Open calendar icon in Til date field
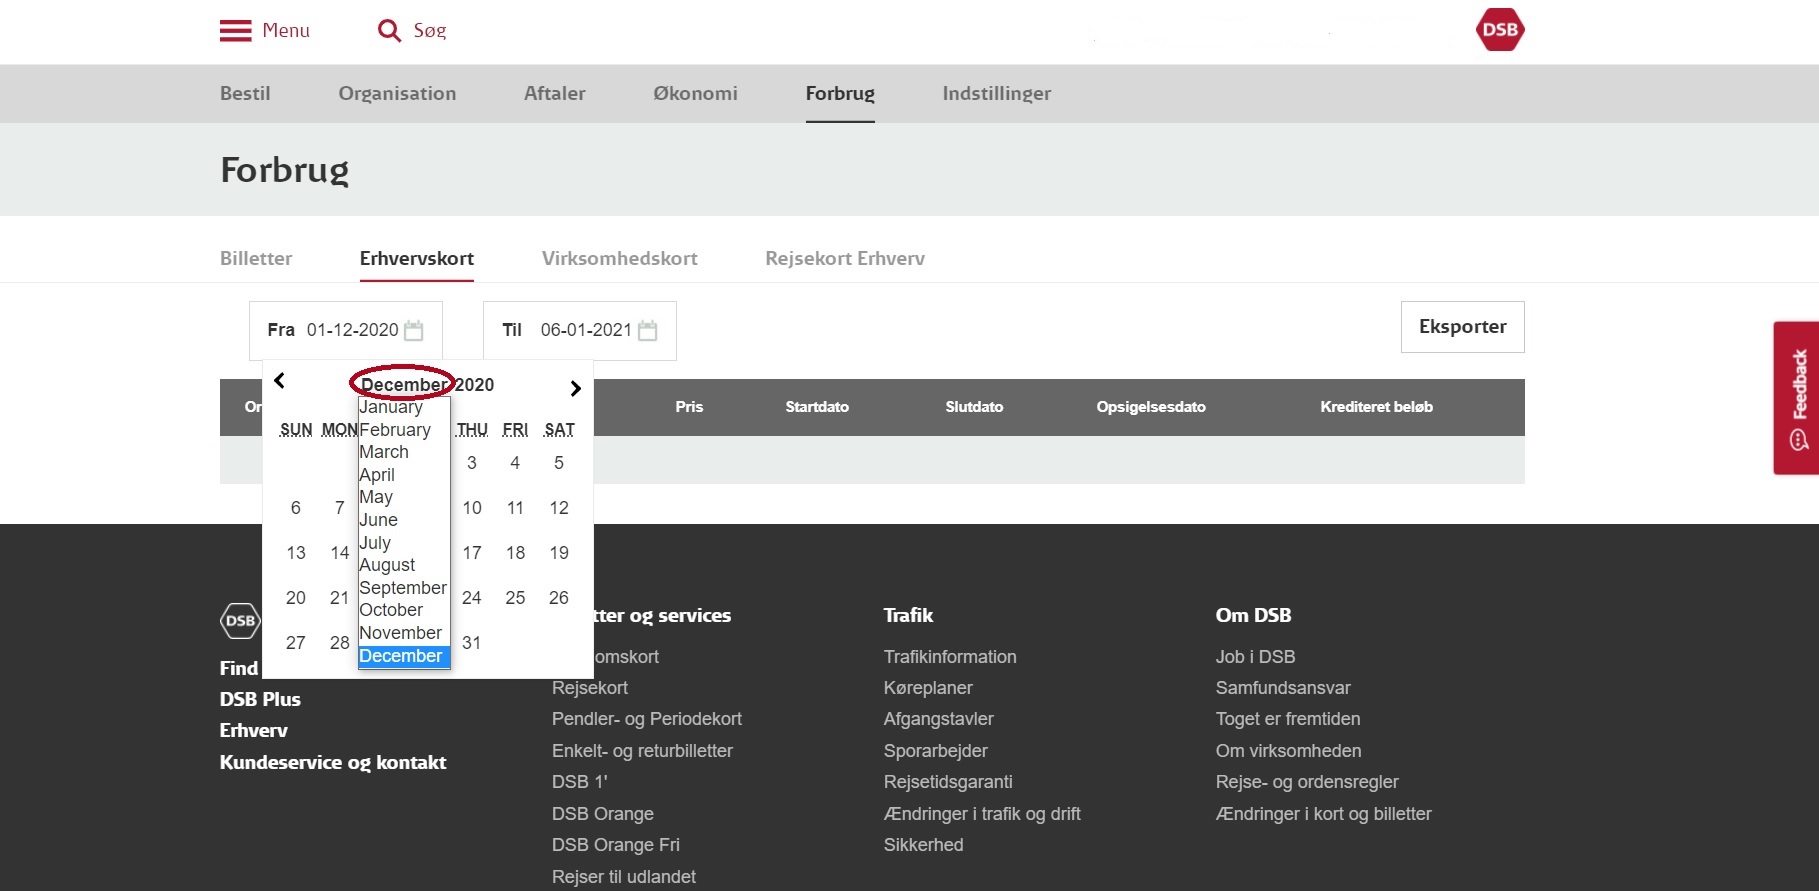 point(647,330)
